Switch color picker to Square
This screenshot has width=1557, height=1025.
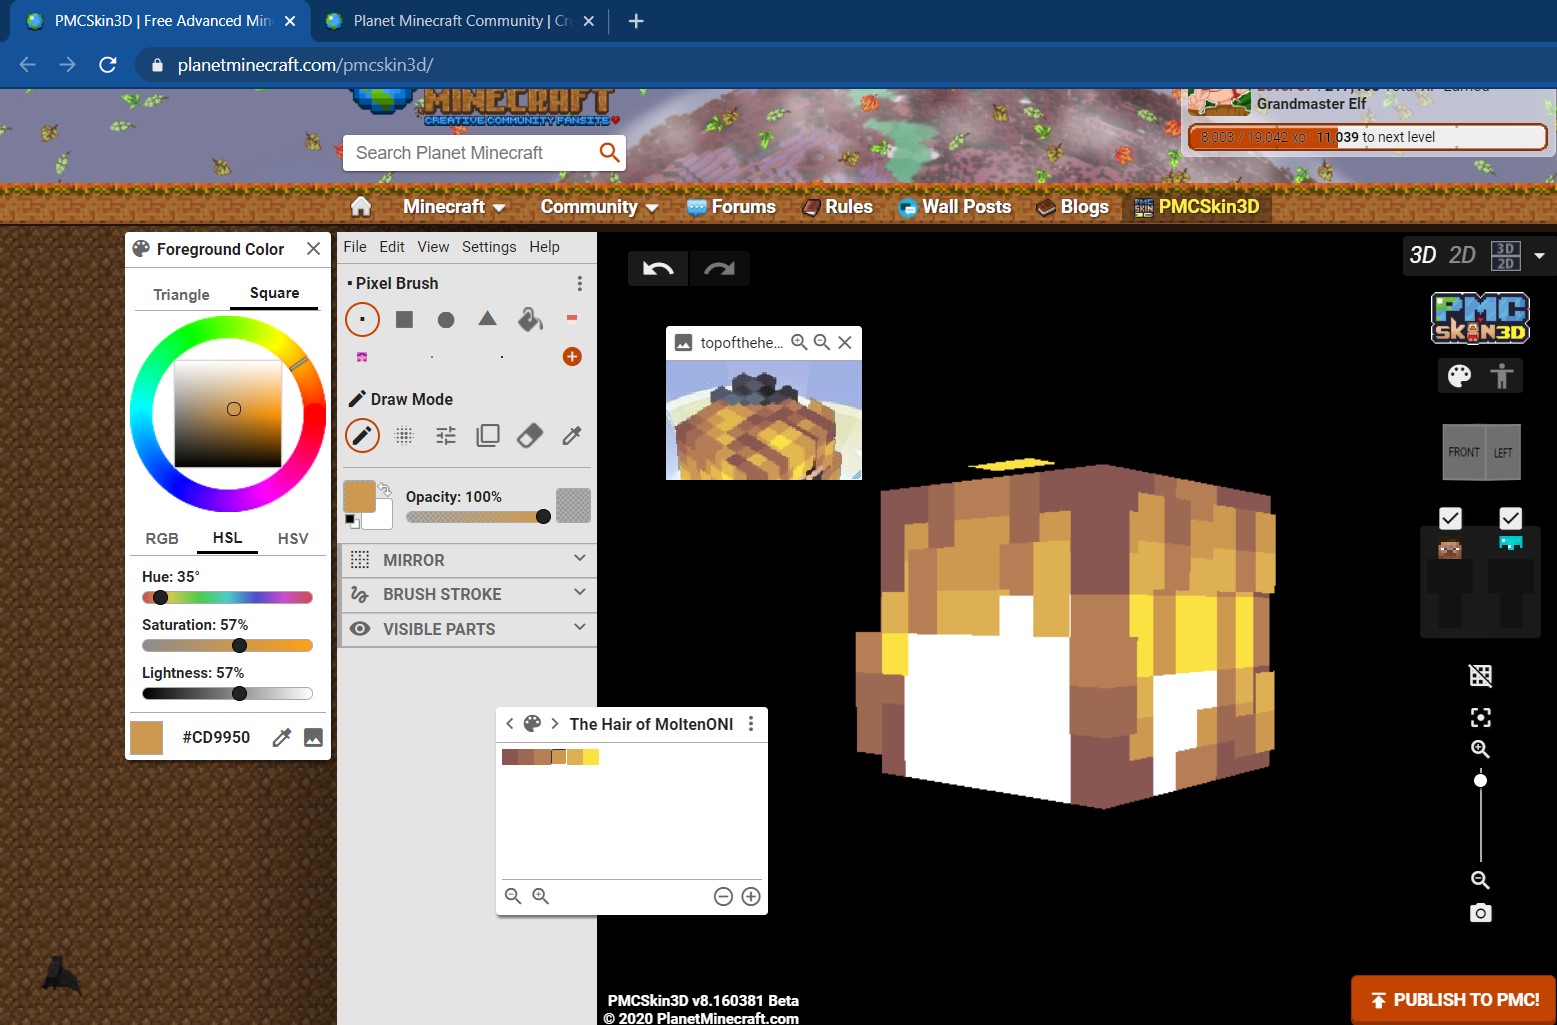click(274, 293)
